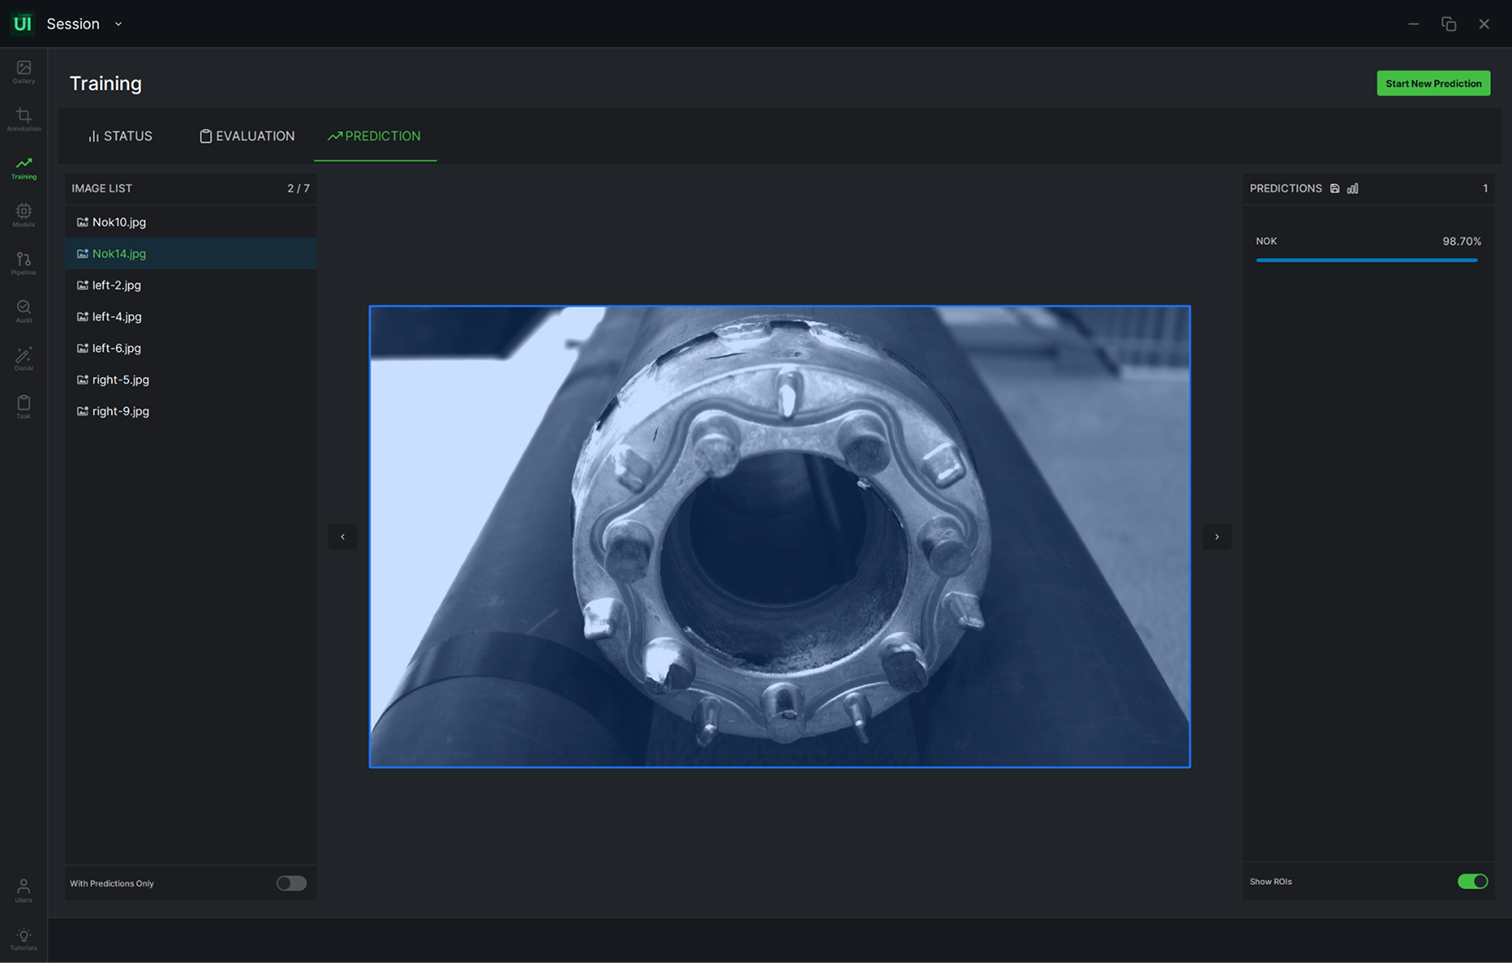Go to the Annotation section
This screenshot has width=1512, height=963.
coord(23,120)
